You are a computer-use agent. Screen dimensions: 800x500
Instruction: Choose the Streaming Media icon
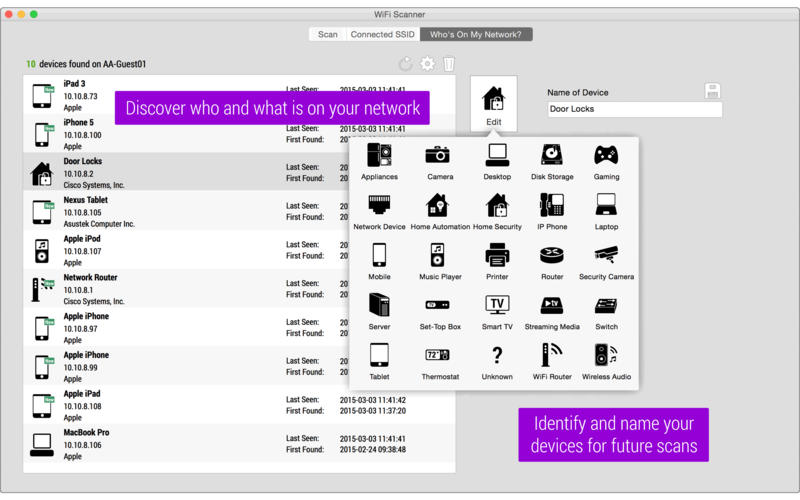[x=552, y=305]
